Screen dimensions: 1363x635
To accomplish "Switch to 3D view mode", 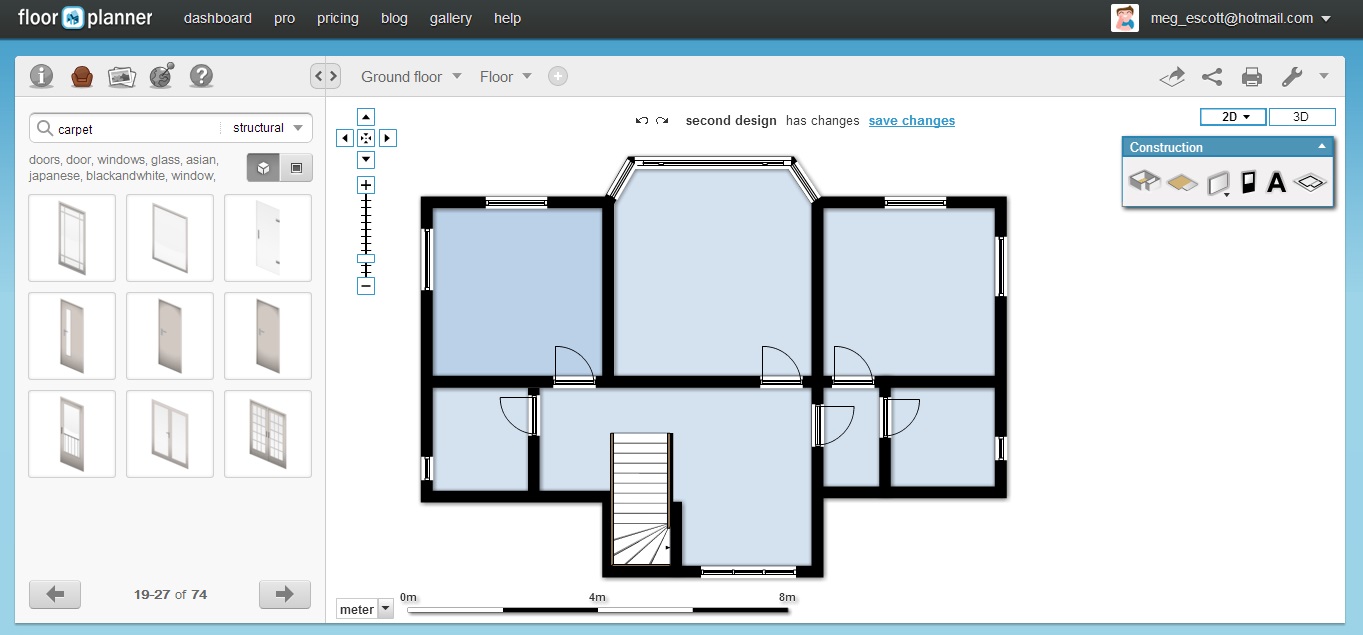I will pyautogui.click(x=1301, y=116).
